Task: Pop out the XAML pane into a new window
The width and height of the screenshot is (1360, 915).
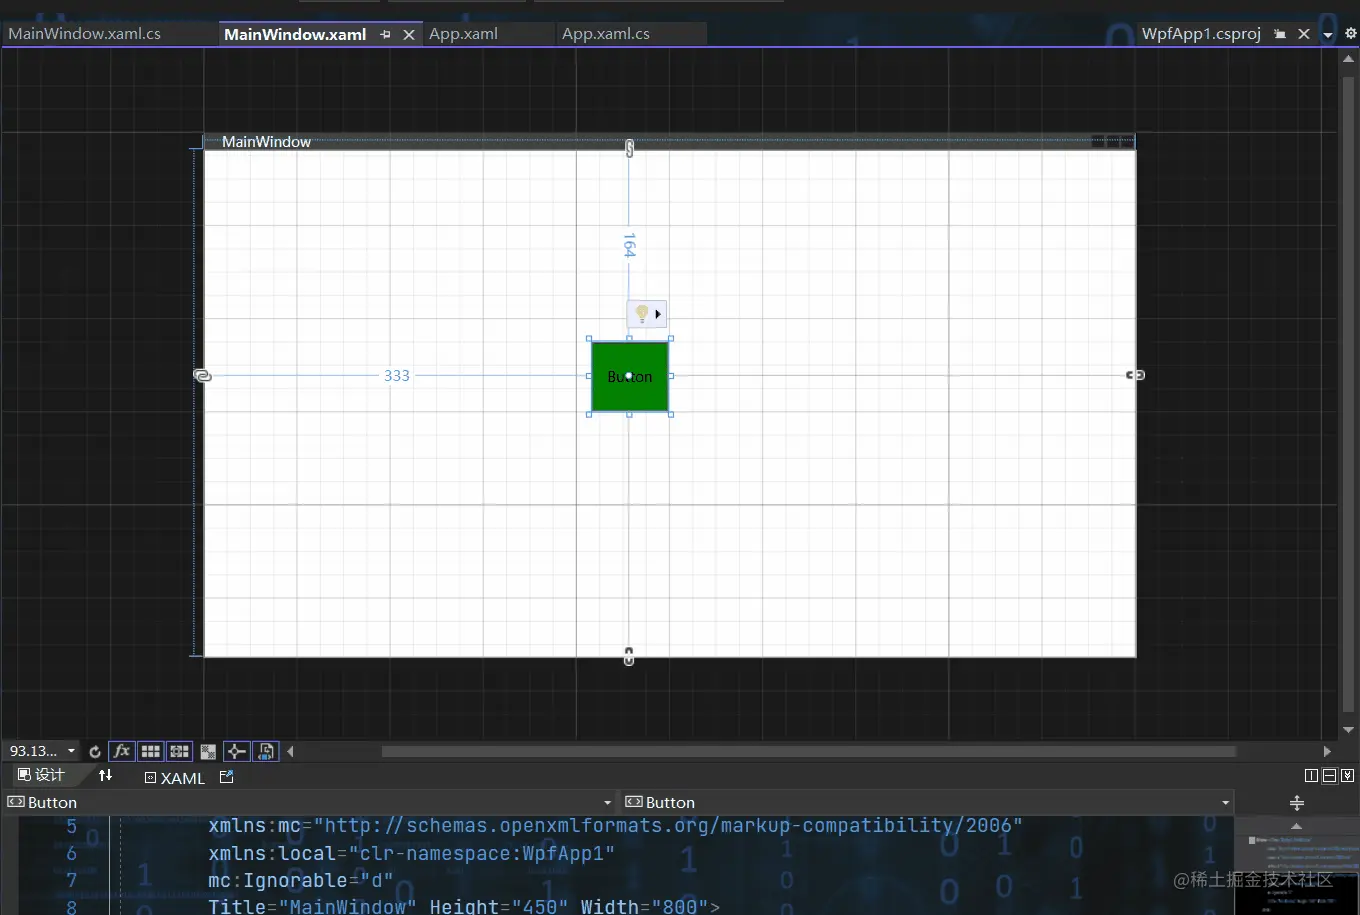Action: click(x=227, y=776)
